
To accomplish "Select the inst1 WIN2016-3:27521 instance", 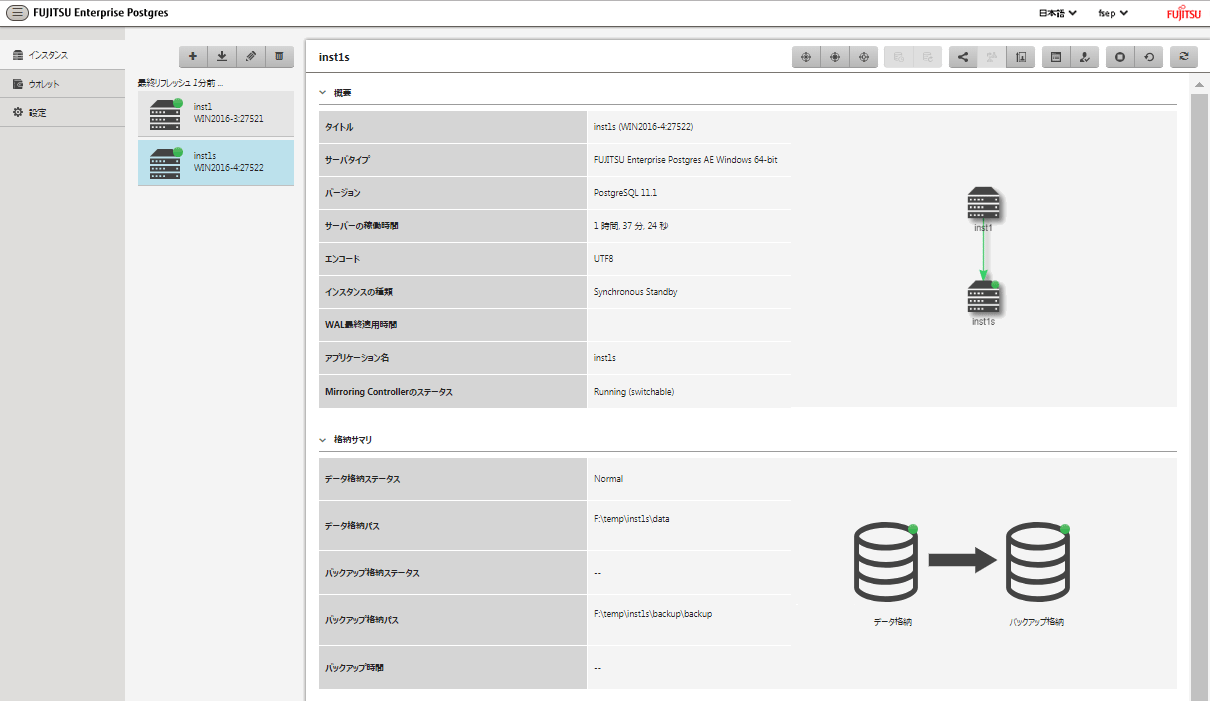I will coord(216,113).
